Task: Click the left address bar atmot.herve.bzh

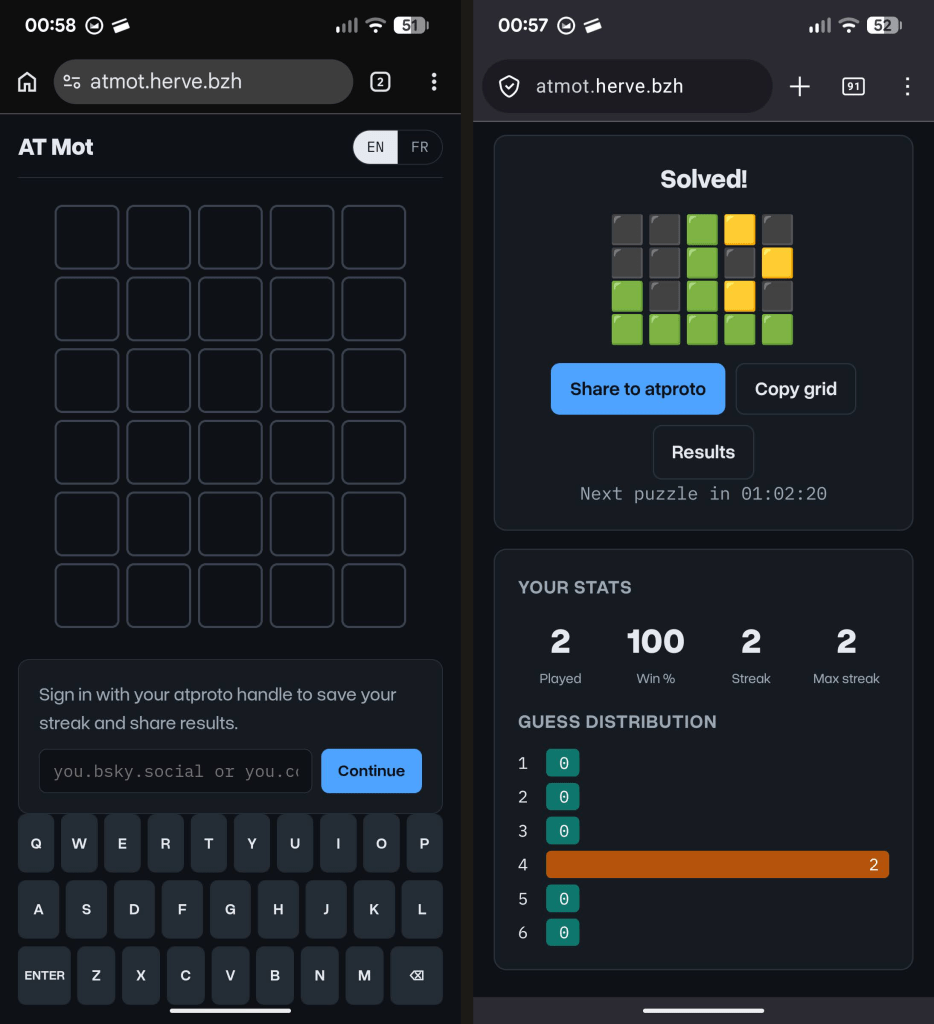Action: click(203, 82)
